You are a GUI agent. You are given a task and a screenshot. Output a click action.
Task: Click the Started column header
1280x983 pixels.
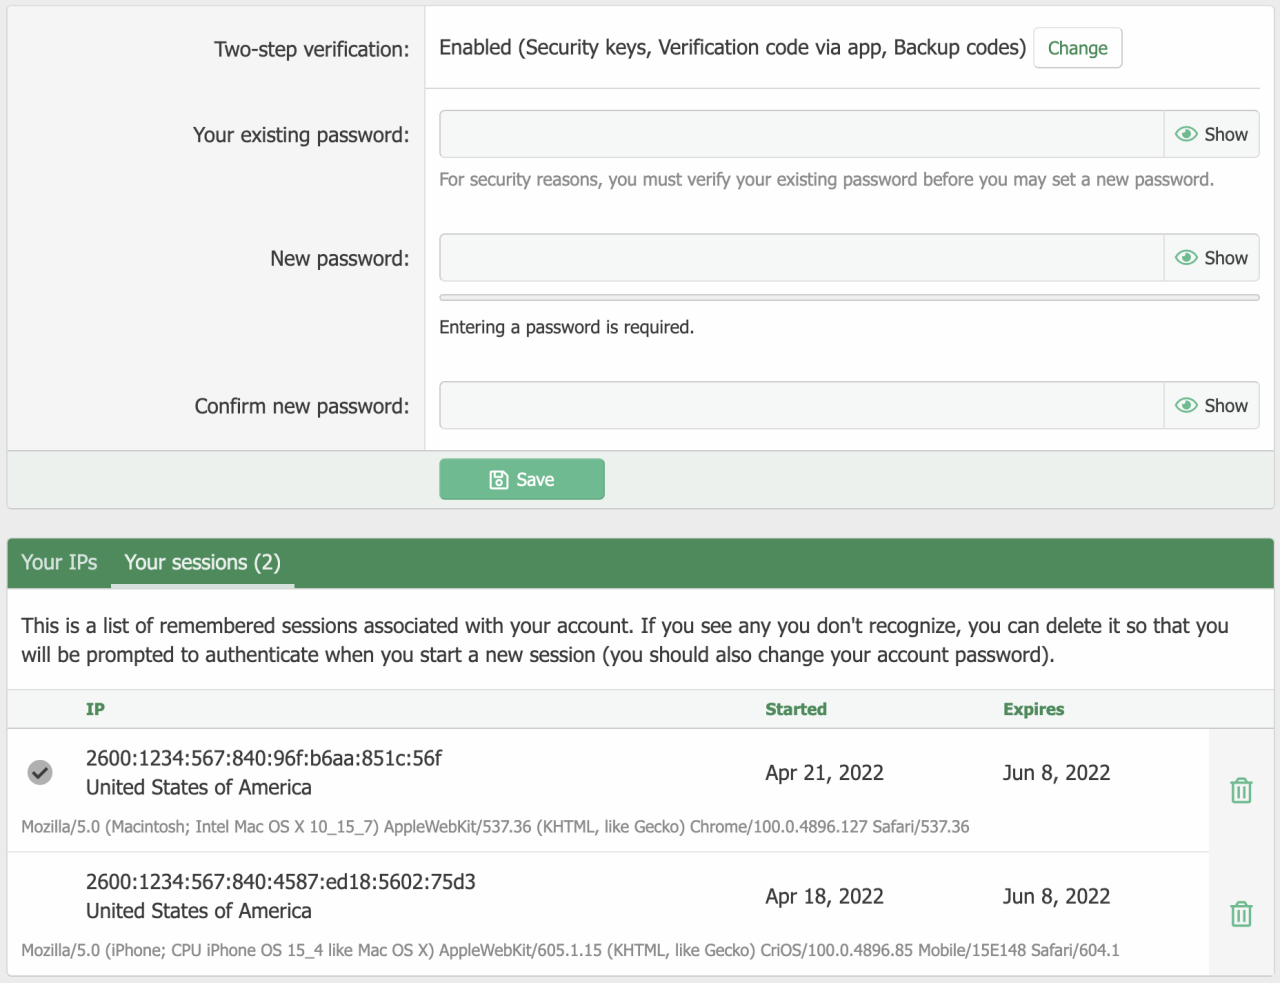[796, 709]
